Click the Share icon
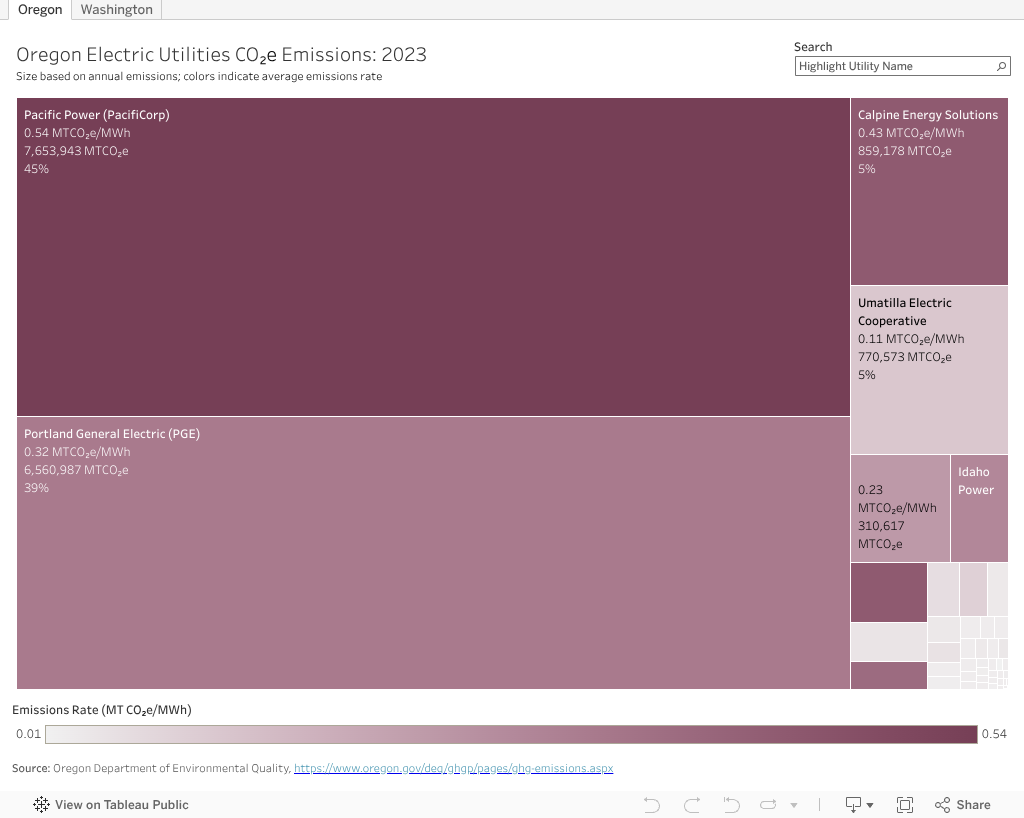This screenshot has width=1024, height=818. point(962,805)
